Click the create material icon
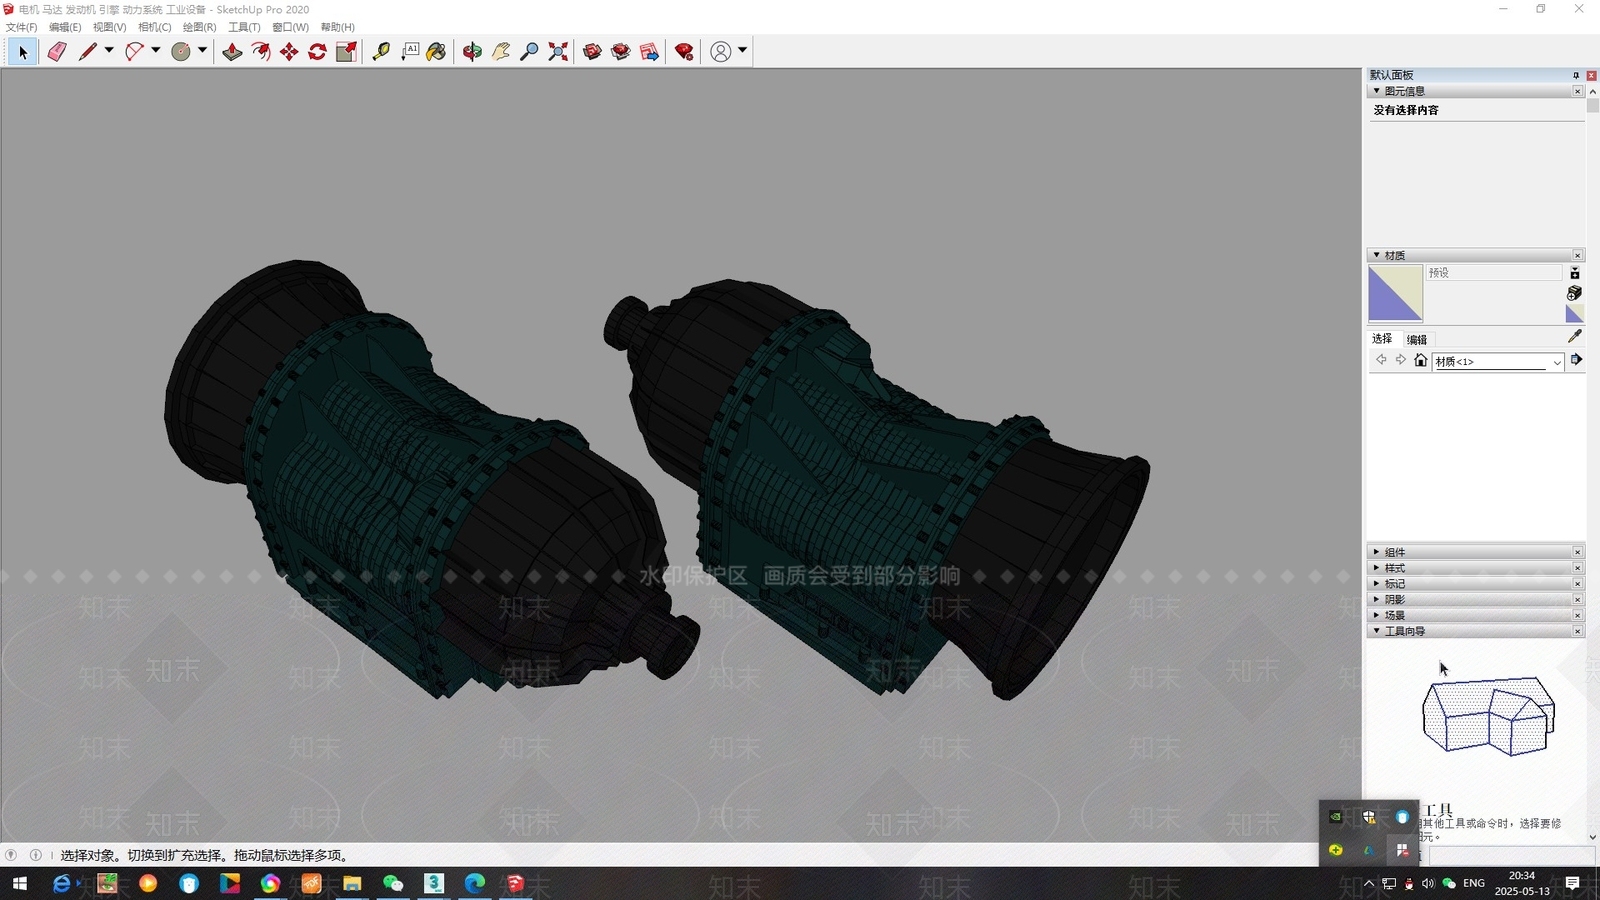The height and width of the screenshot is (900, 1600). click(x=1574, y=293)
